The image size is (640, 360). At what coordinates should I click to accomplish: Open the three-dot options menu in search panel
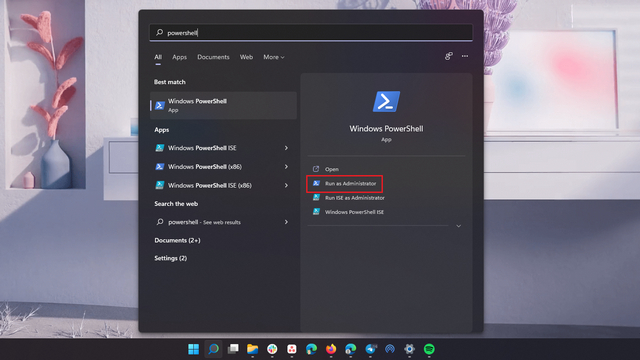pyautogui.click(x=465, y=56)
